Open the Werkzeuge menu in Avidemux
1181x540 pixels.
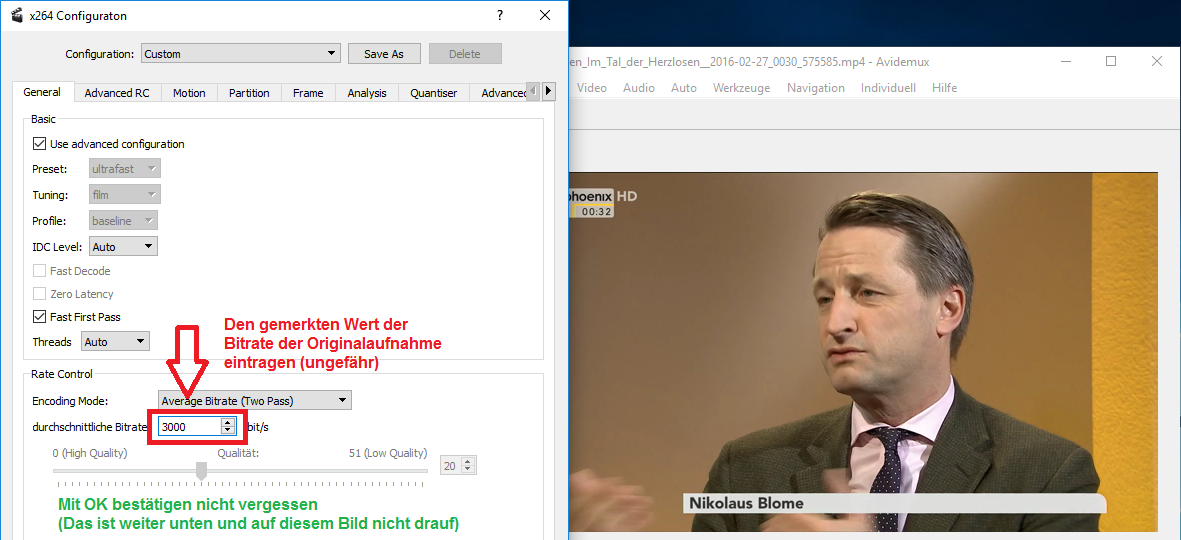click(x=741, y=88)
